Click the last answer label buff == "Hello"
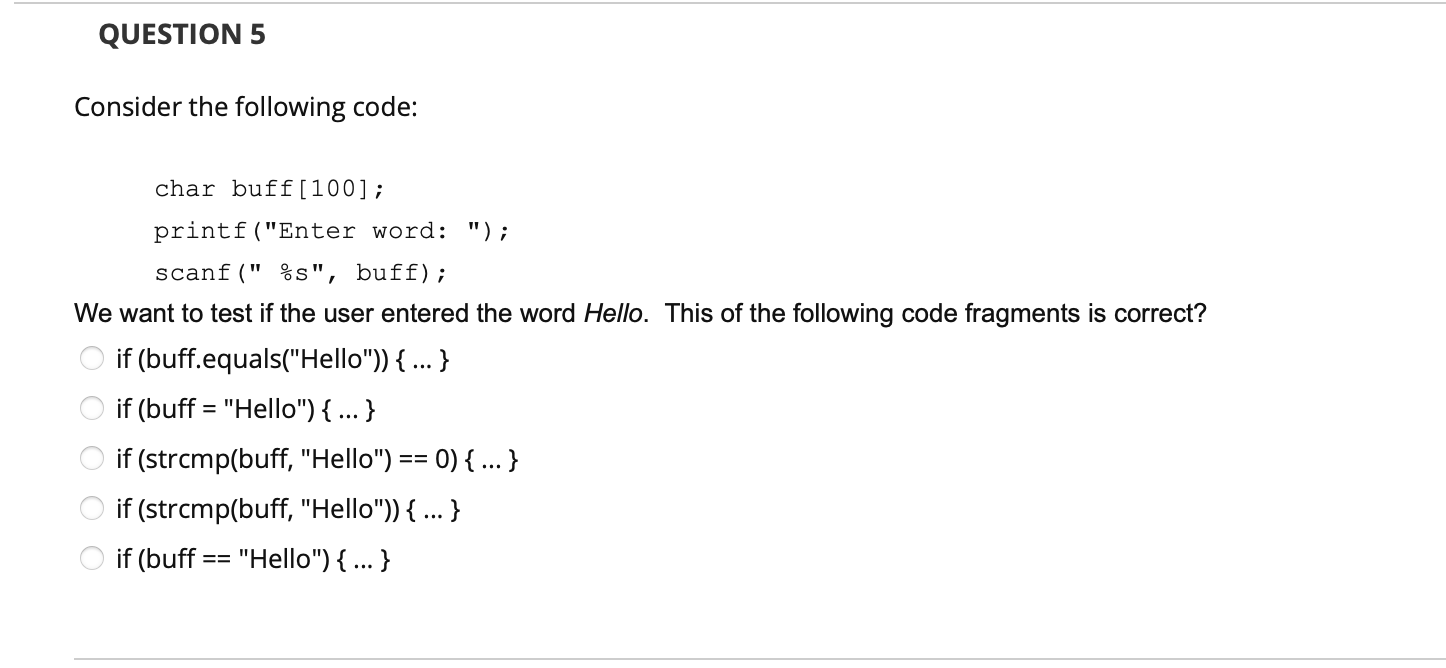Screen dimensions: 1446x668 coord(253,559)
